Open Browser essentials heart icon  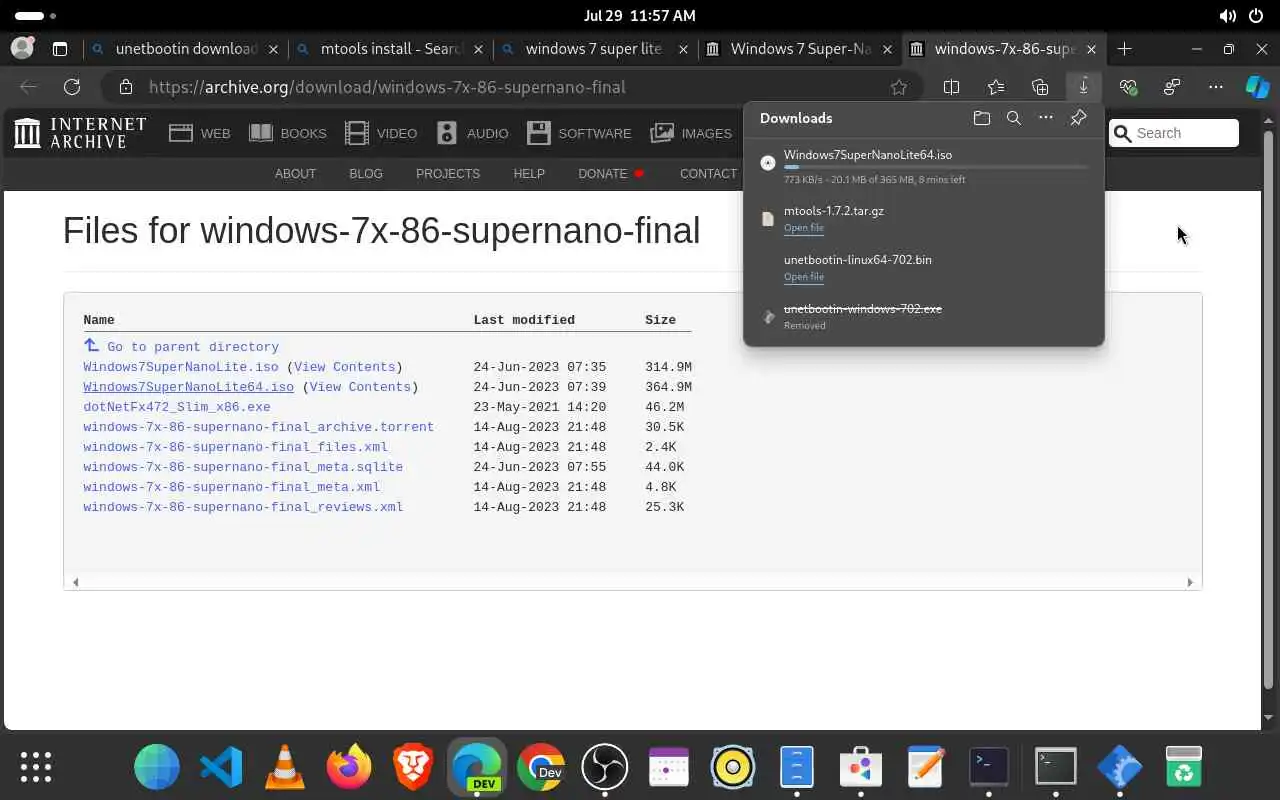click(x=1128, y=87)
